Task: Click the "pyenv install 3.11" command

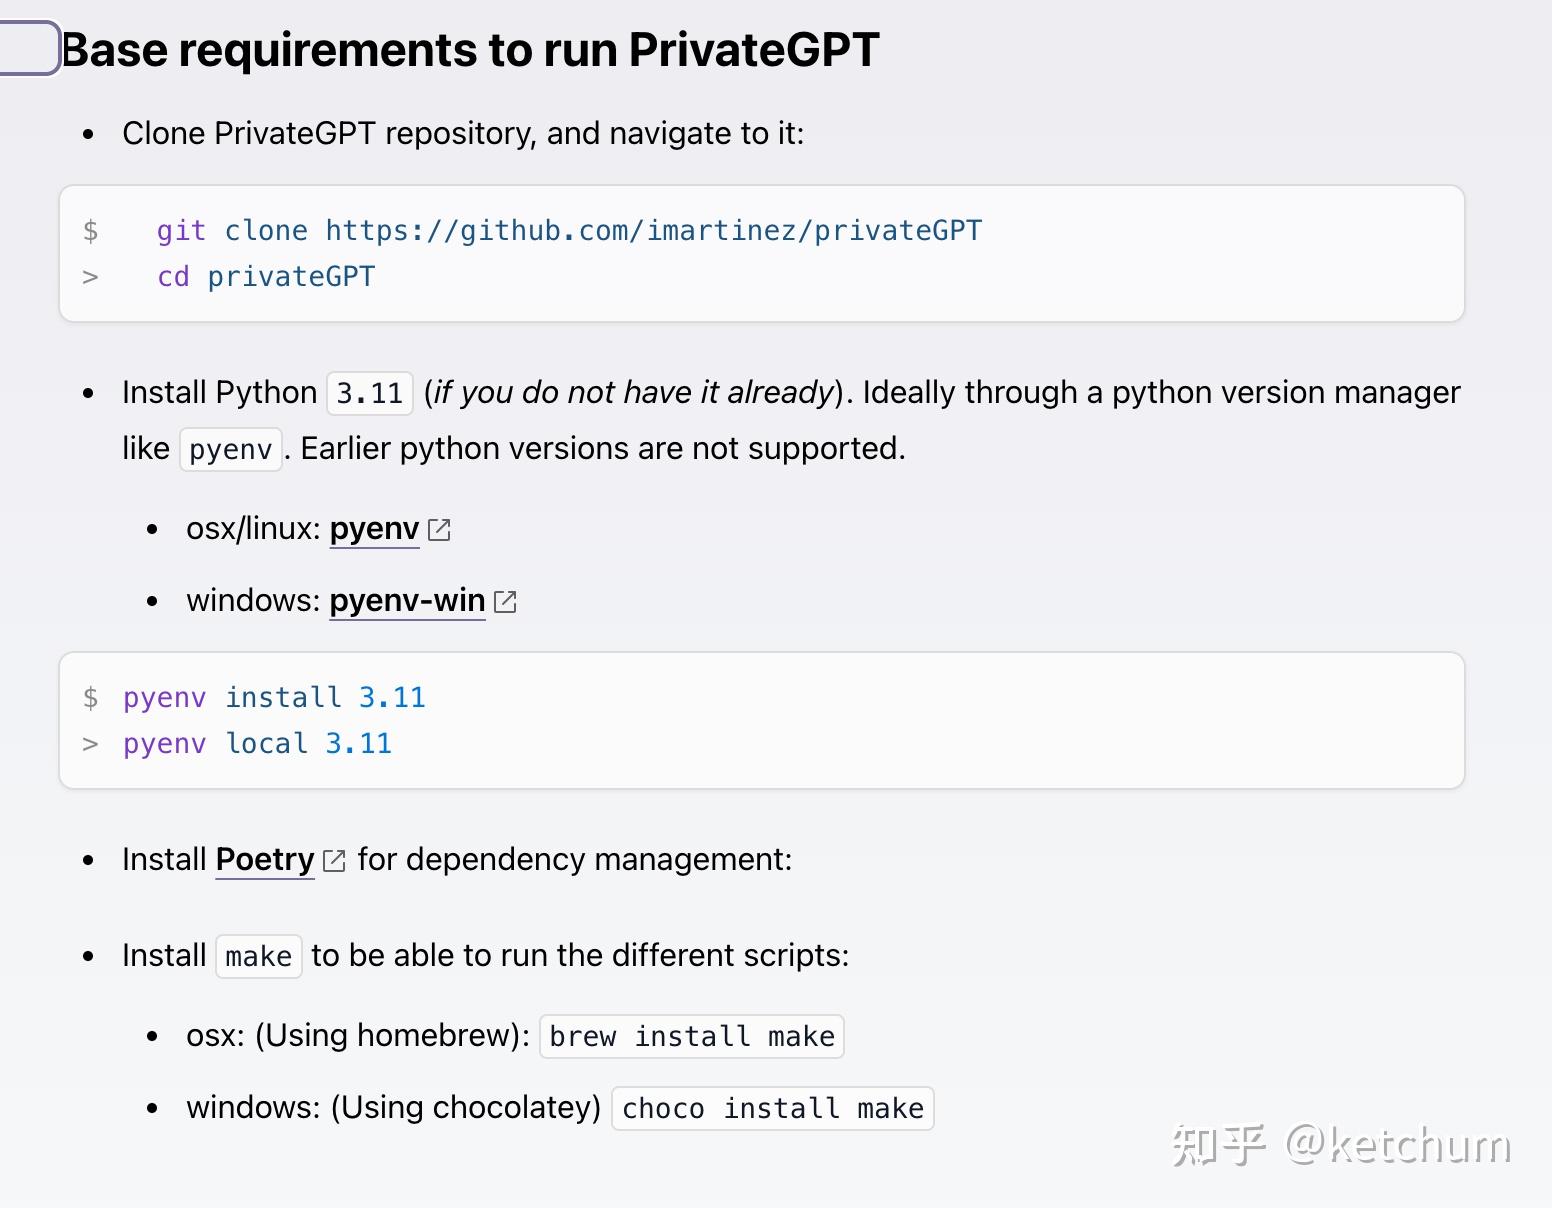Action: point(274,698)
